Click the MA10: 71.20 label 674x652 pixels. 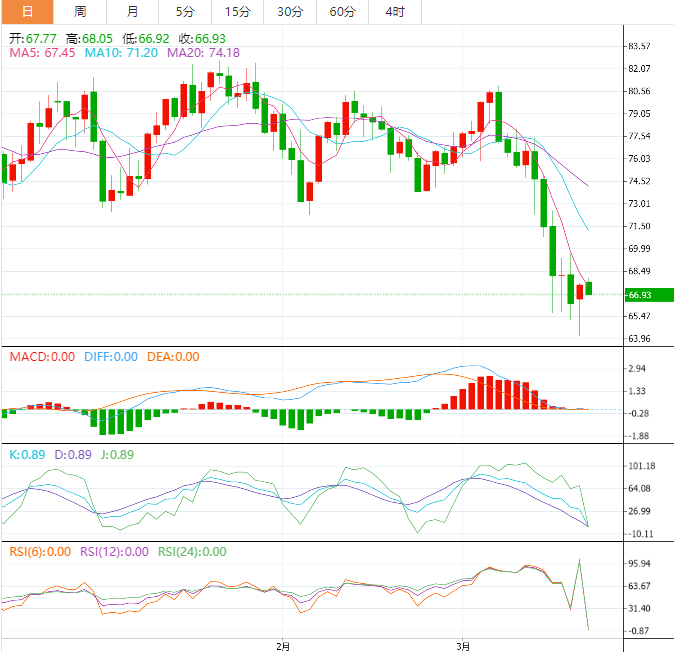(x=121, y=53)
